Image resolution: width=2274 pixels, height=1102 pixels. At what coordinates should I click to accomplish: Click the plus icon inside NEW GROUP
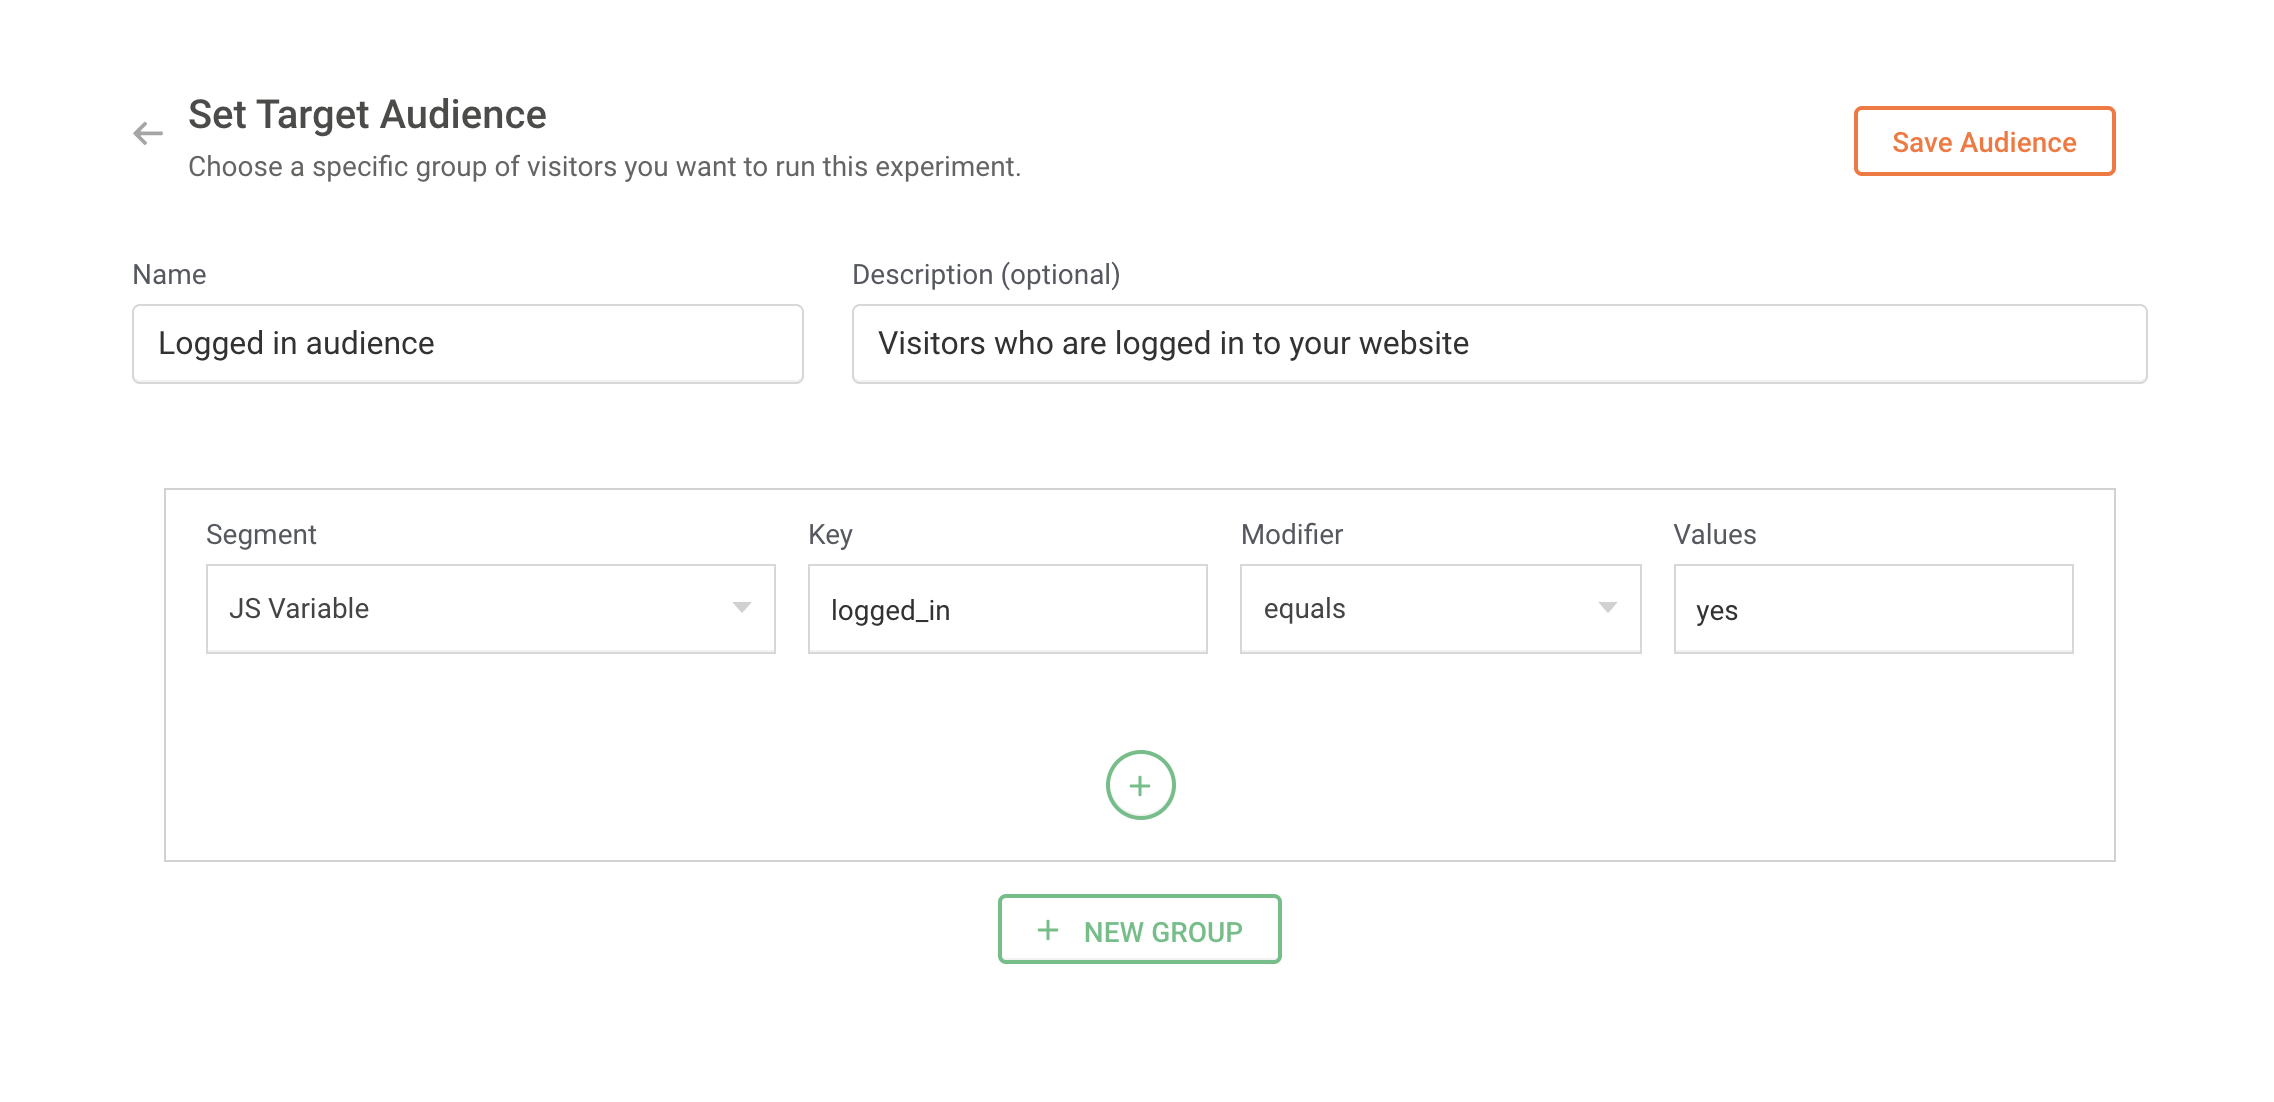(x=1047, y=931)
